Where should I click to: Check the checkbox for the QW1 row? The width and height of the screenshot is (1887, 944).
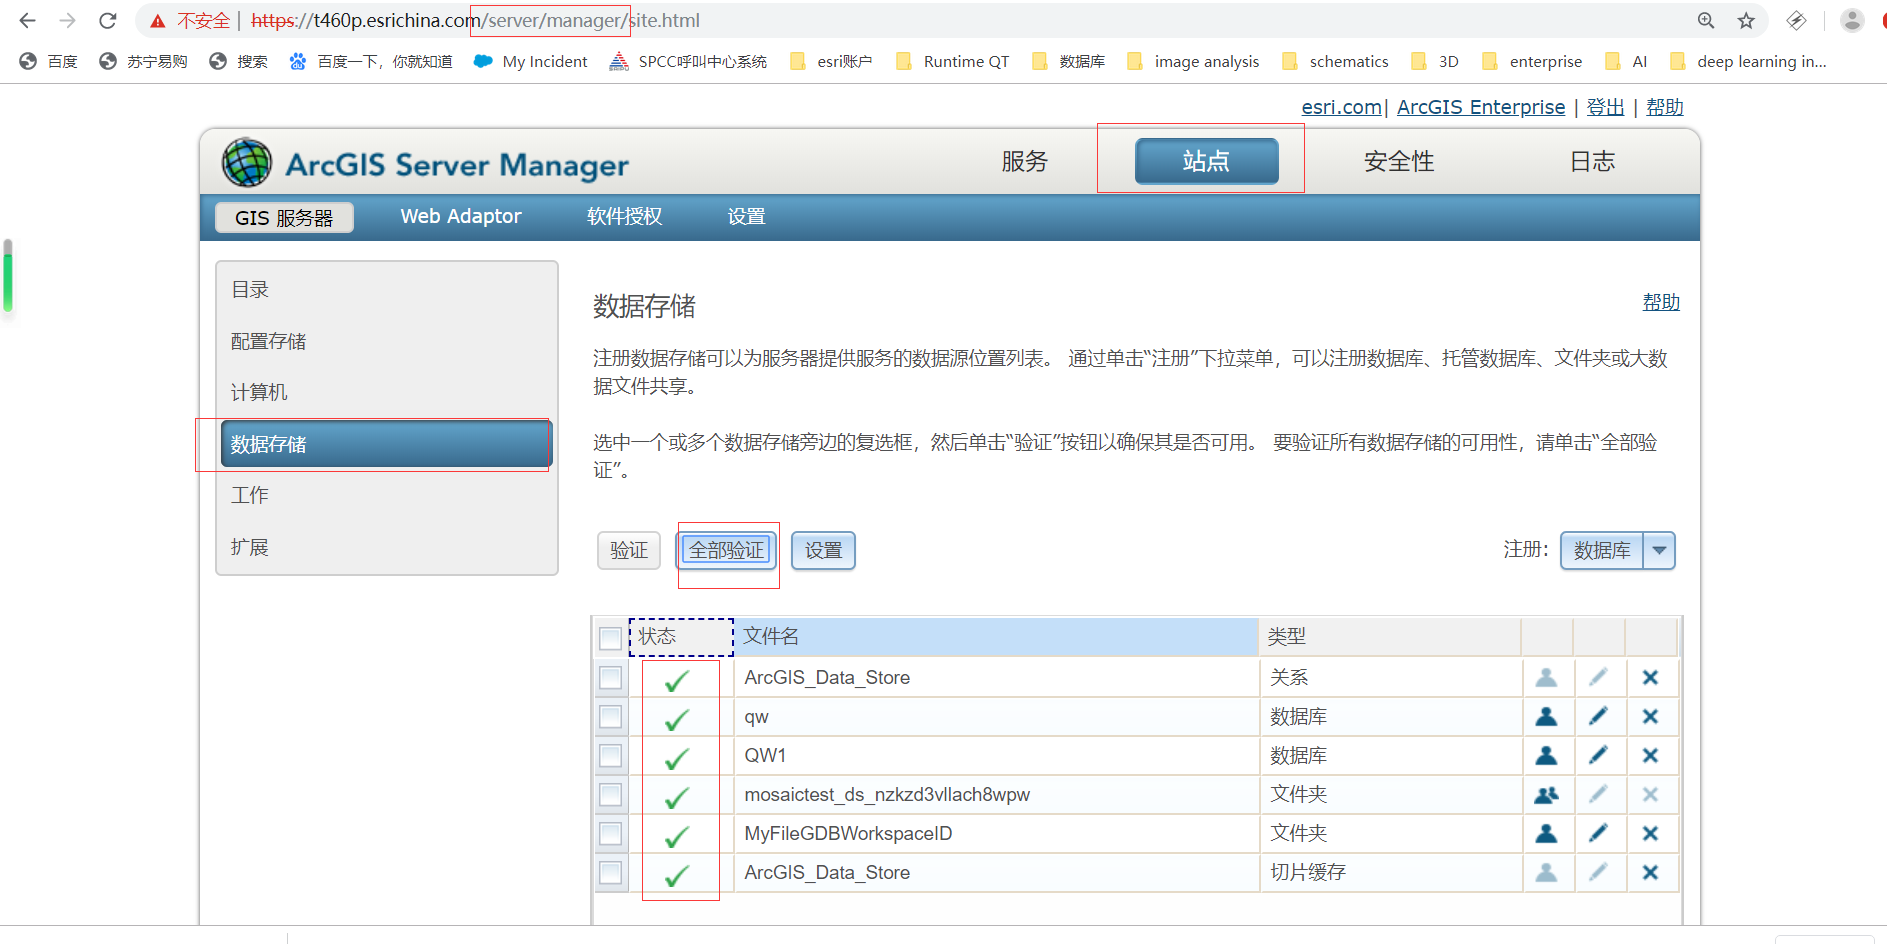click(609, 755)
